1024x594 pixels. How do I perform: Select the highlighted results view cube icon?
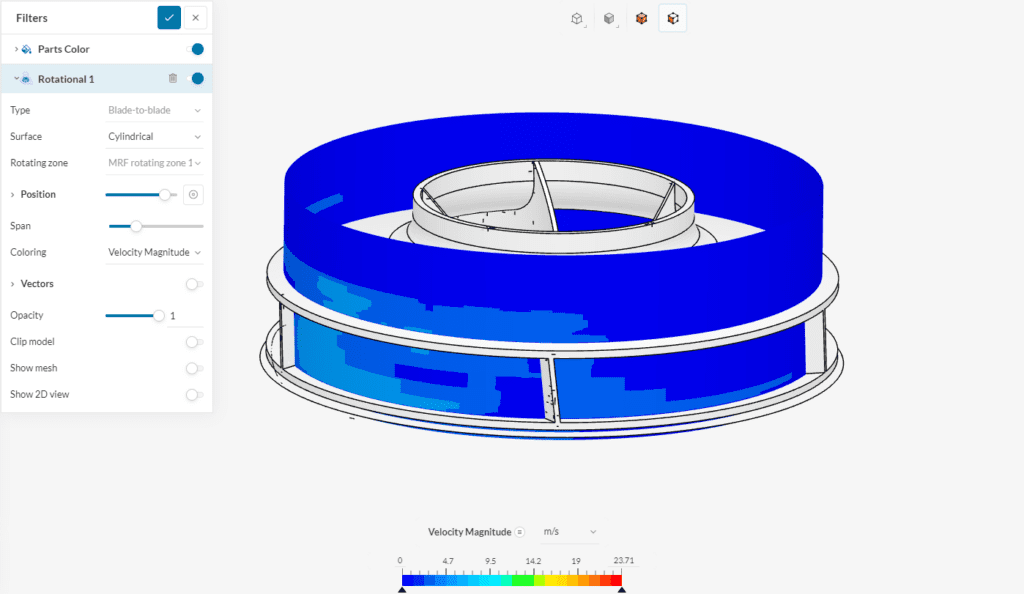672,17
